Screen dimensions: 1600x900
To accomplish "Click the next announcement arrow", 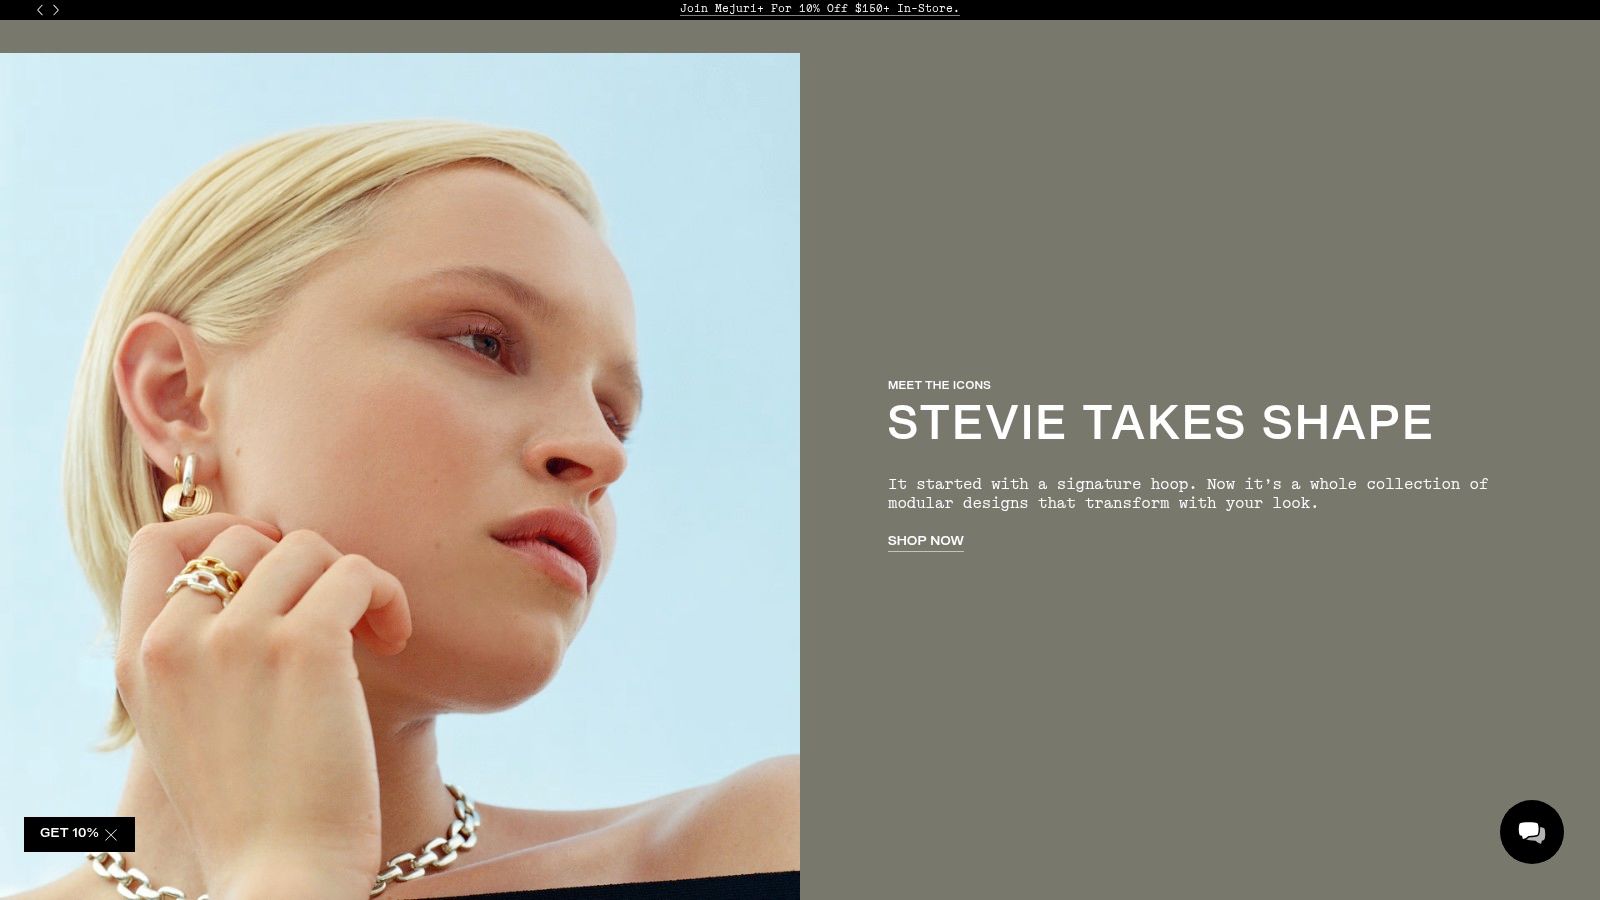I will click(56, 10).
